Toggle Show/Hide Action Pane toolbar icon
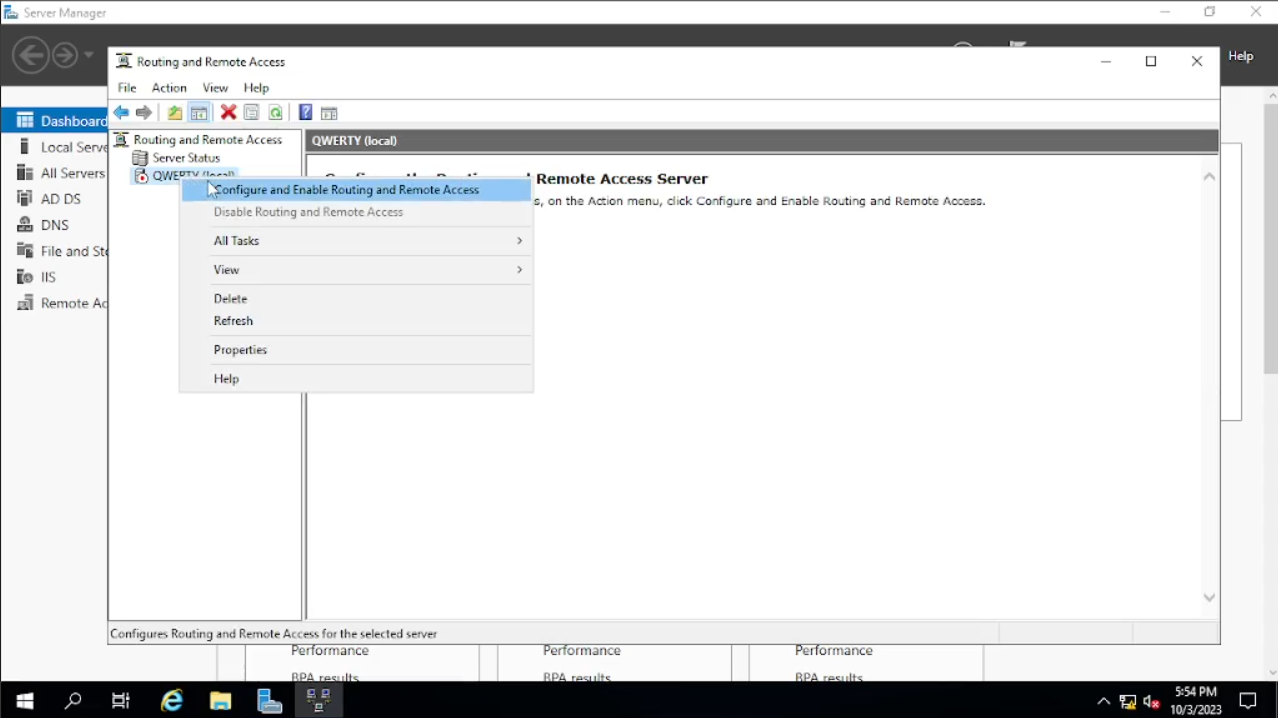 click(x=329, y=113)
